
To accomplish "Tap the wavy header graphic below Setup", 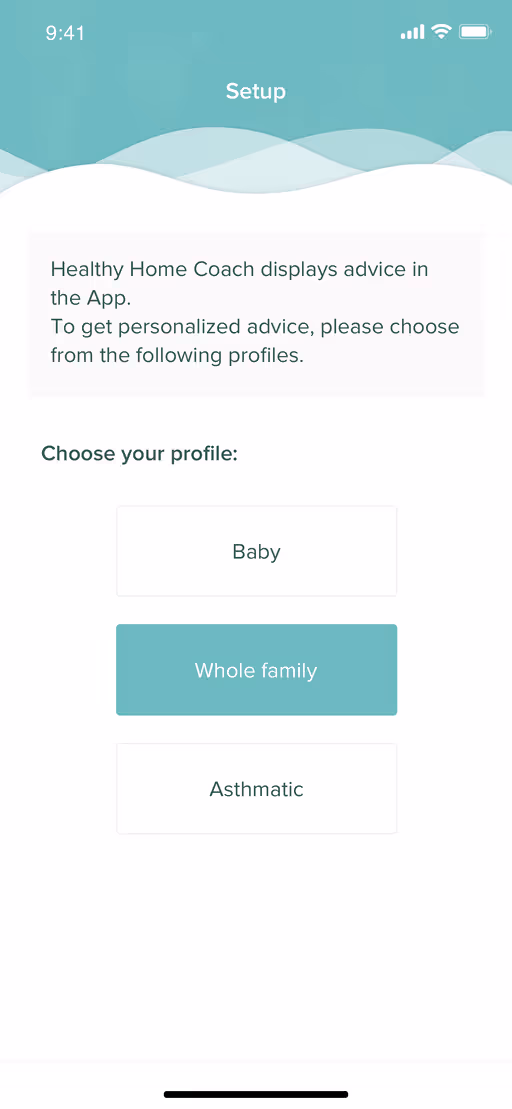I will pos(256,159).
